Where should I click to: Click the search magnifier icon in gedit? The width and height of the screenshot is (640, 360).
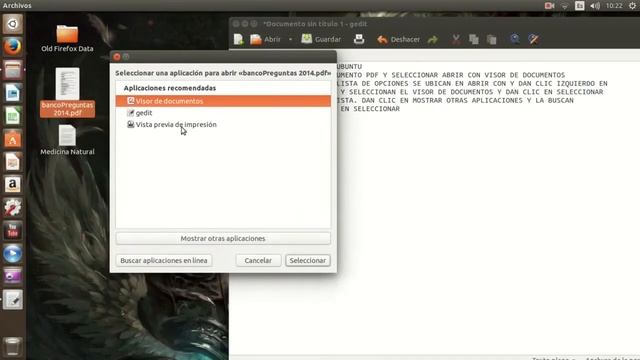pyautogui.click(x=515, y=39)
